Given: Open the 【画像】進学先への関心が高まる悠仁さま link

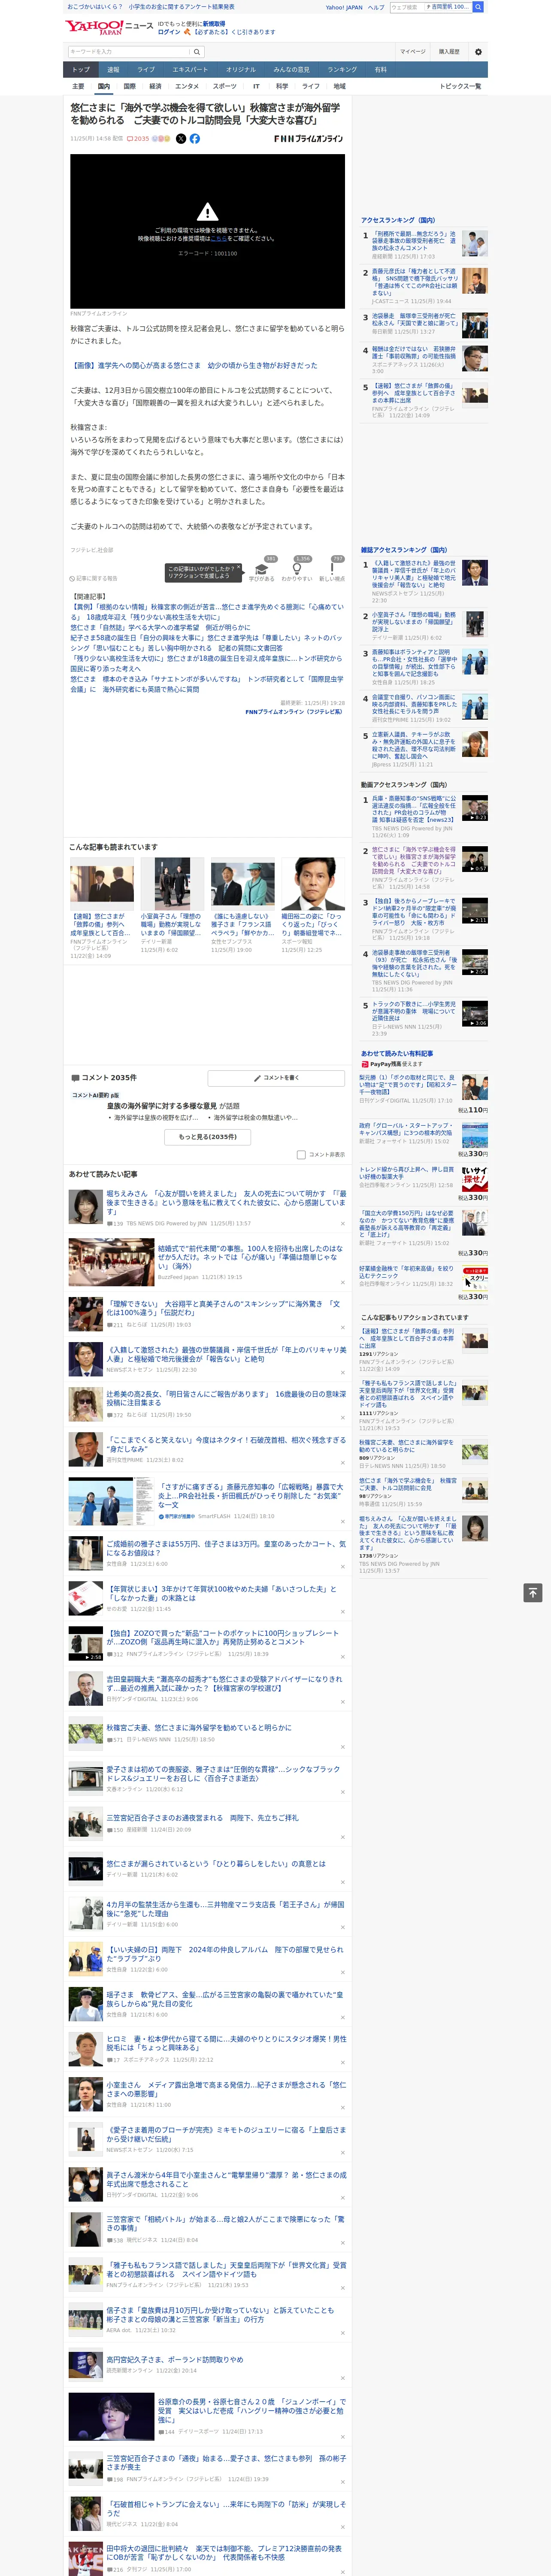Looking at the screenshot, I should (194, 365).
